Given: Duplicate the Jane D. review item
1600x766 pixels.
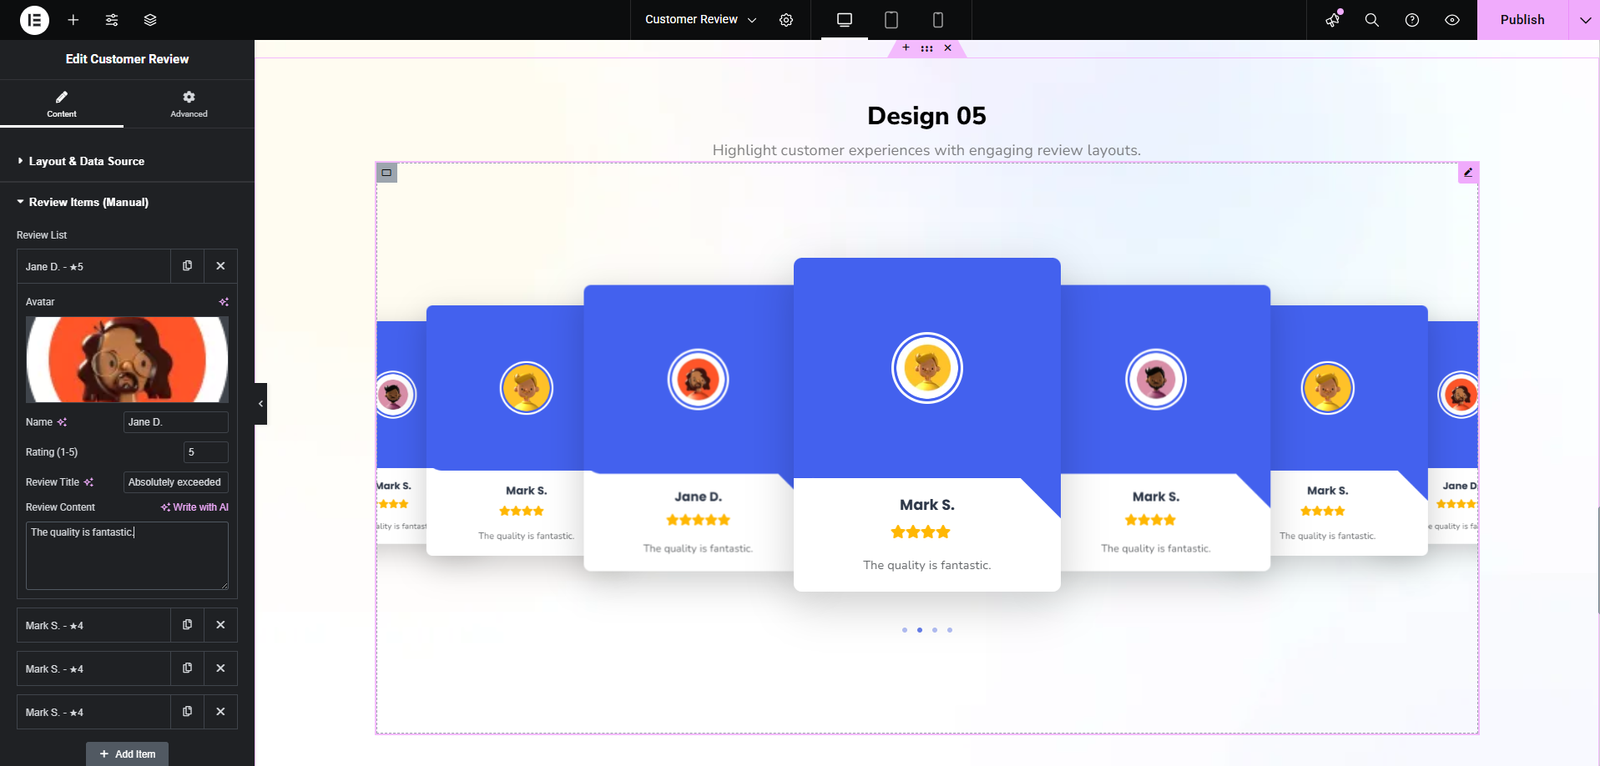Looking at the screenshot, I should pos(187,266).
